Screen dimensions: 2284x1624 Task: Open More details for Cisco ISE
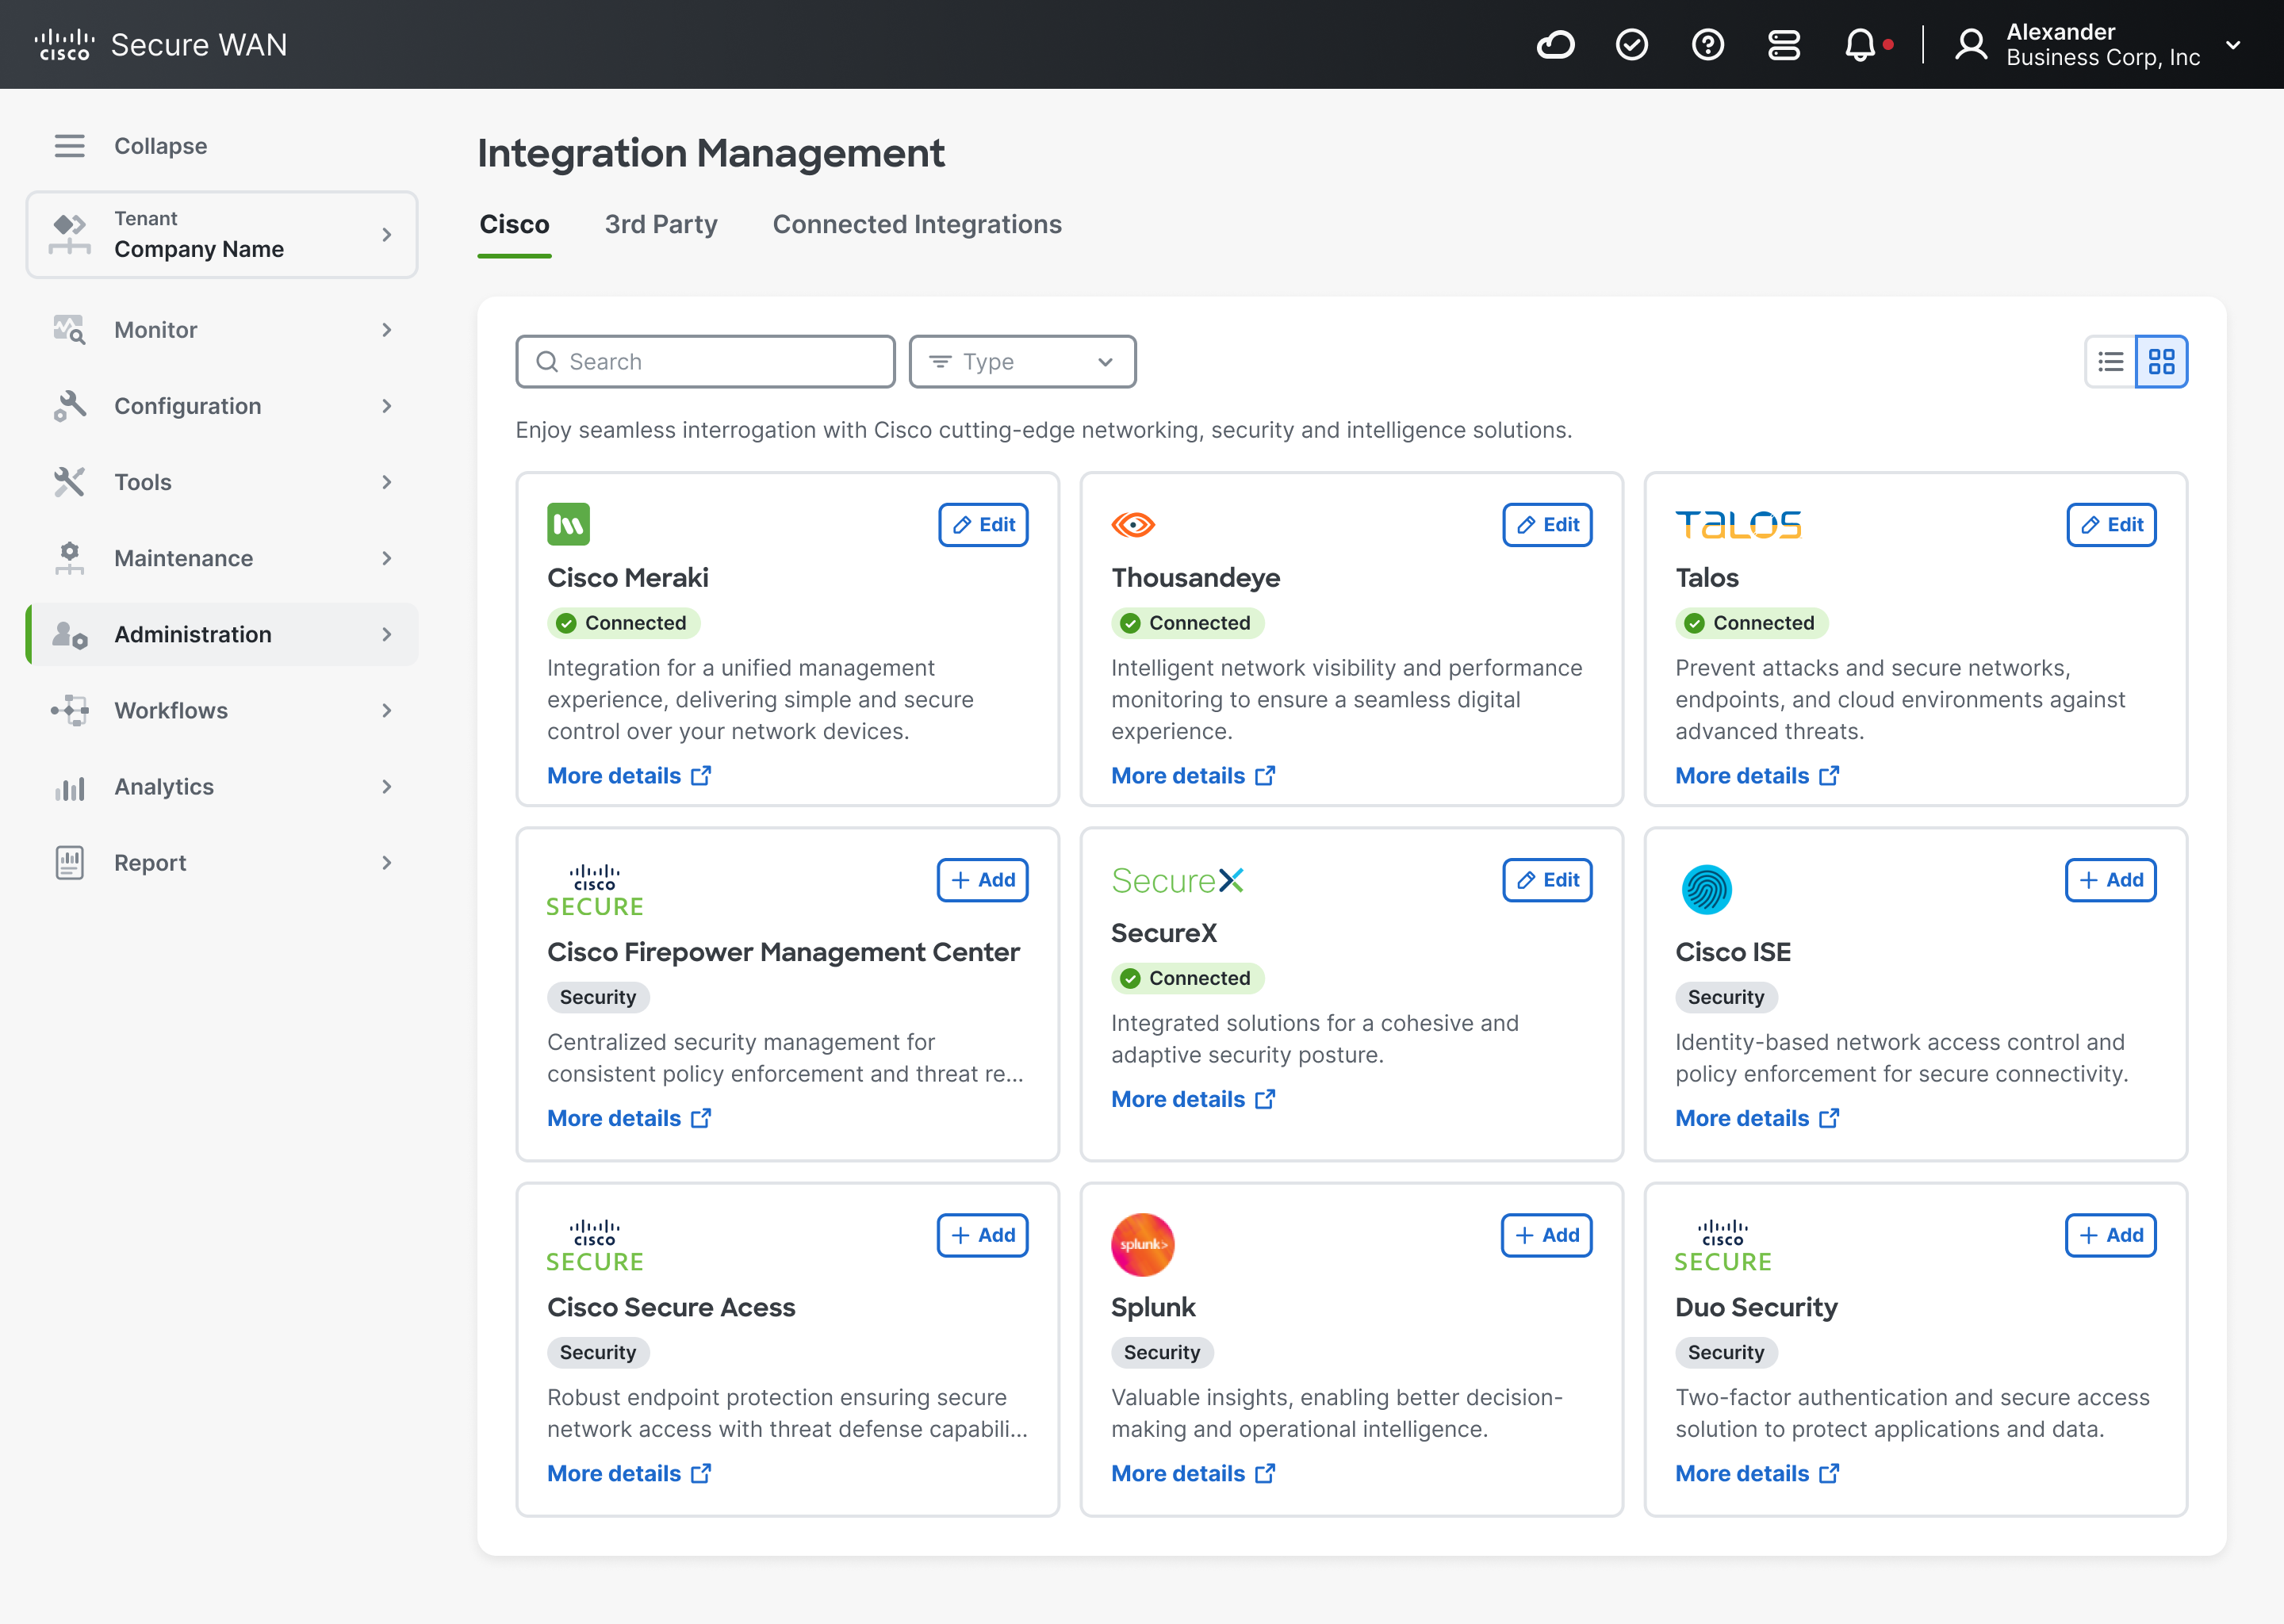pyautogui.click(x=1757, y=1118)
